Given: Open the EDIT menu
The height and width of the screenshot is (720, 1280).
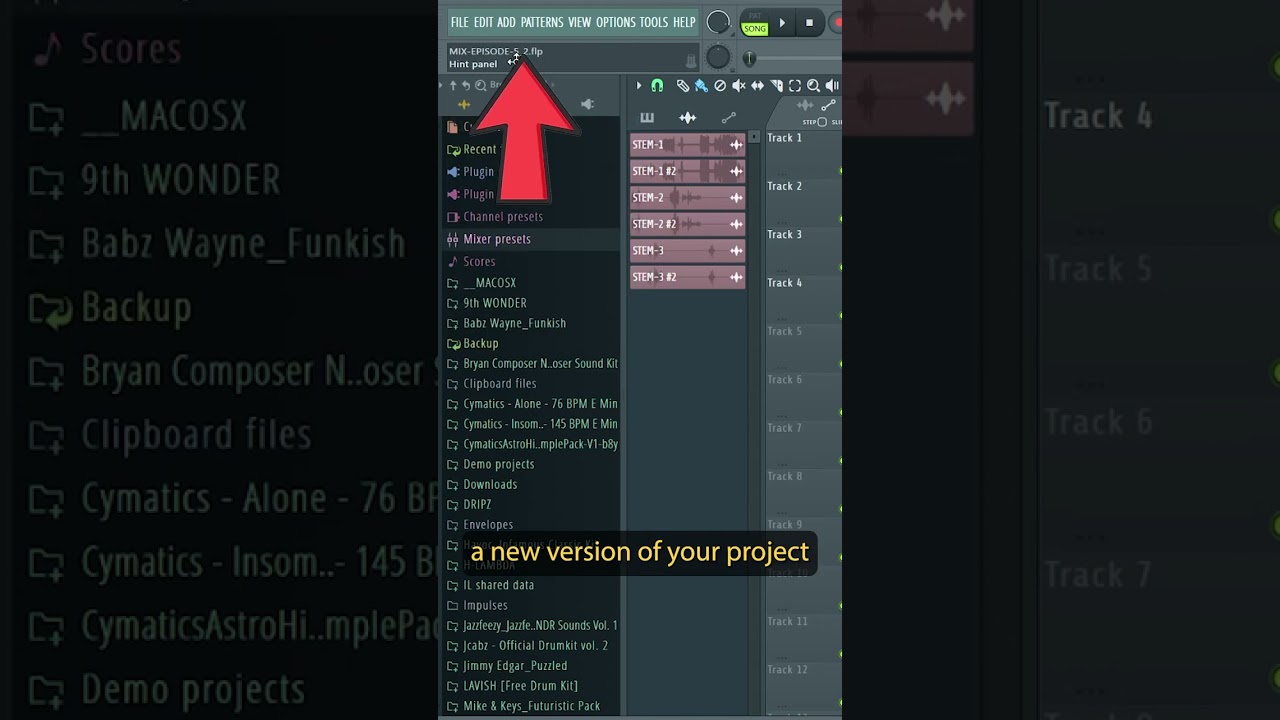Looking at the screenshot, I should 483,22.
